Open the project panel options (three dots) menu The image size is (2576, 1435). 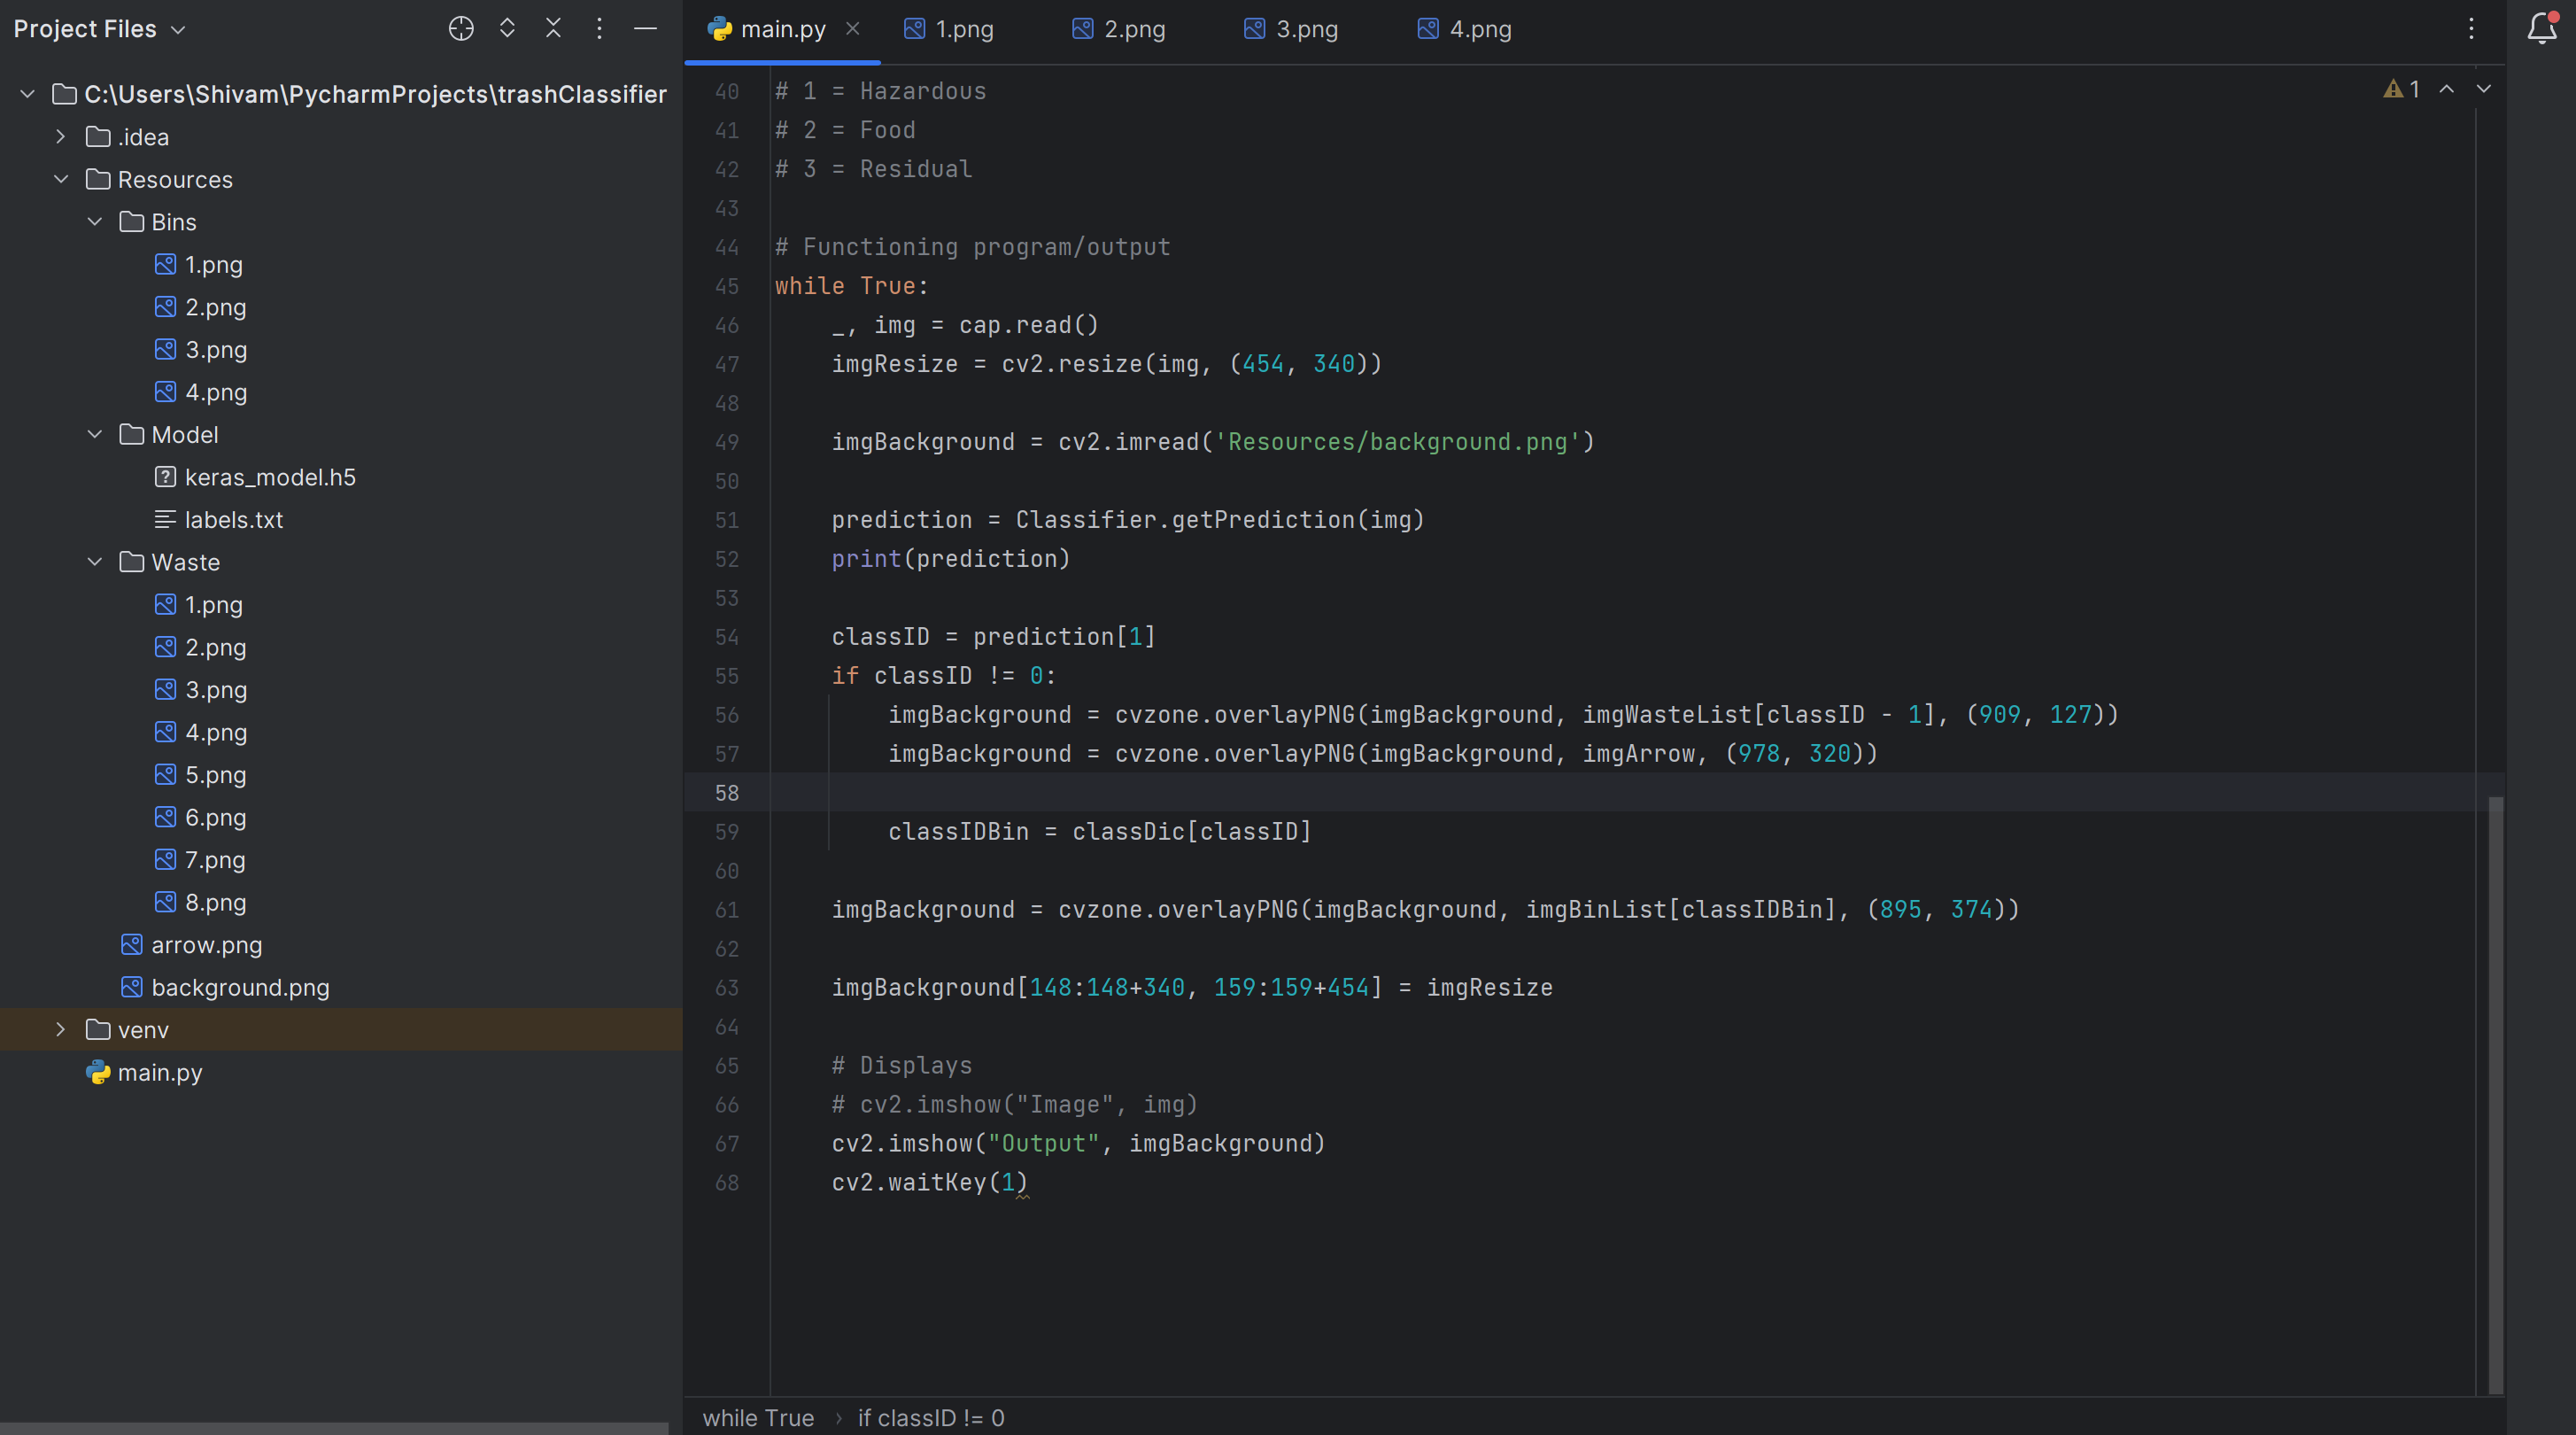click(x=599, y=29)
